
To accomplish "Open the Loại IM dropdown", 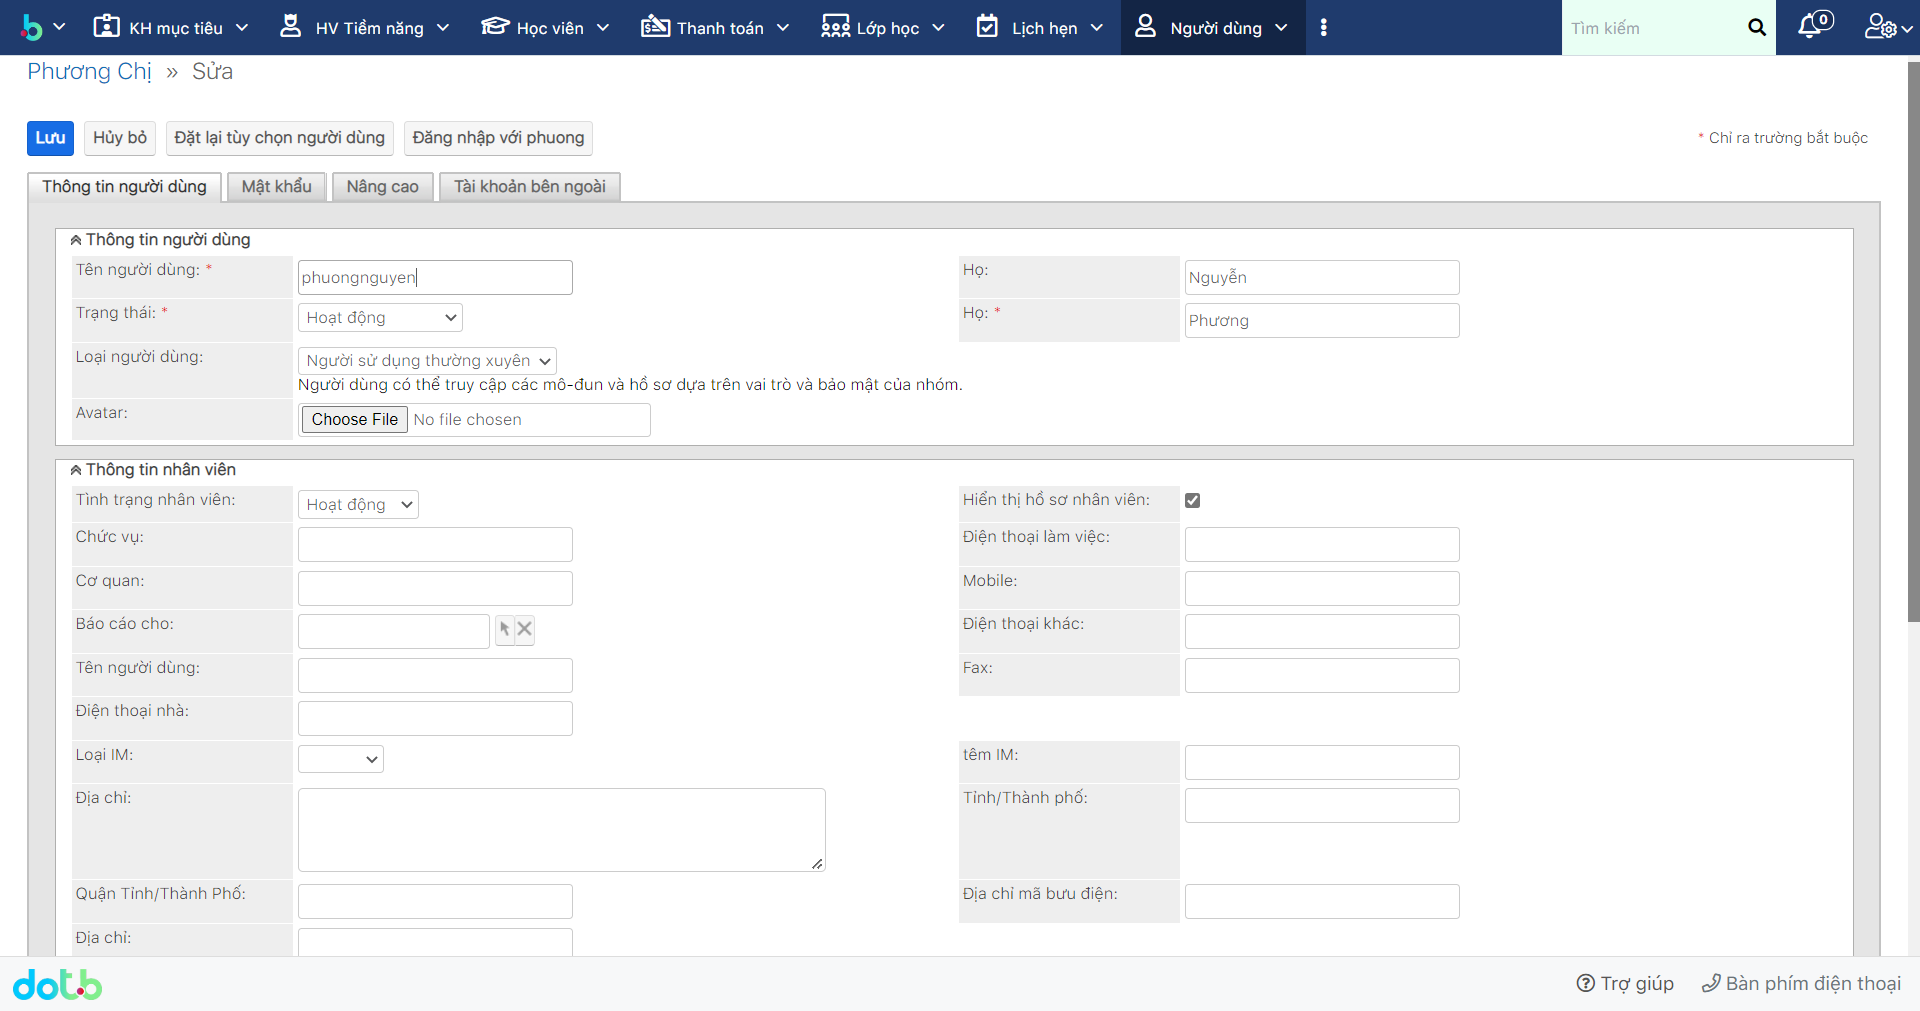I will tap(341, 759).
